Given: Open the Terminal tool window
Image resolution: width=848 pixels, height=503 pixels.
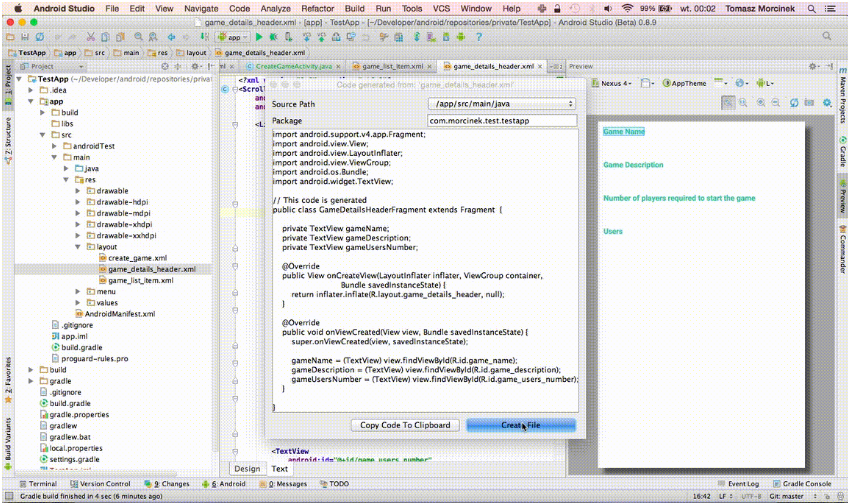Looking at the screenshot, I should 38,484.
